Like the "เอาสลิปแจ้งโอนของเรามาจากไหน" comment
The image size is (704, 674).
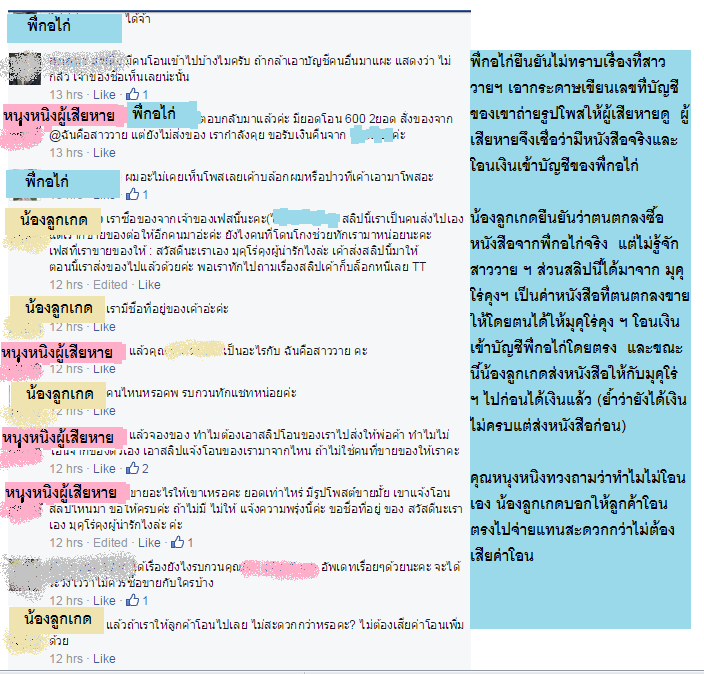pos(104,469)
